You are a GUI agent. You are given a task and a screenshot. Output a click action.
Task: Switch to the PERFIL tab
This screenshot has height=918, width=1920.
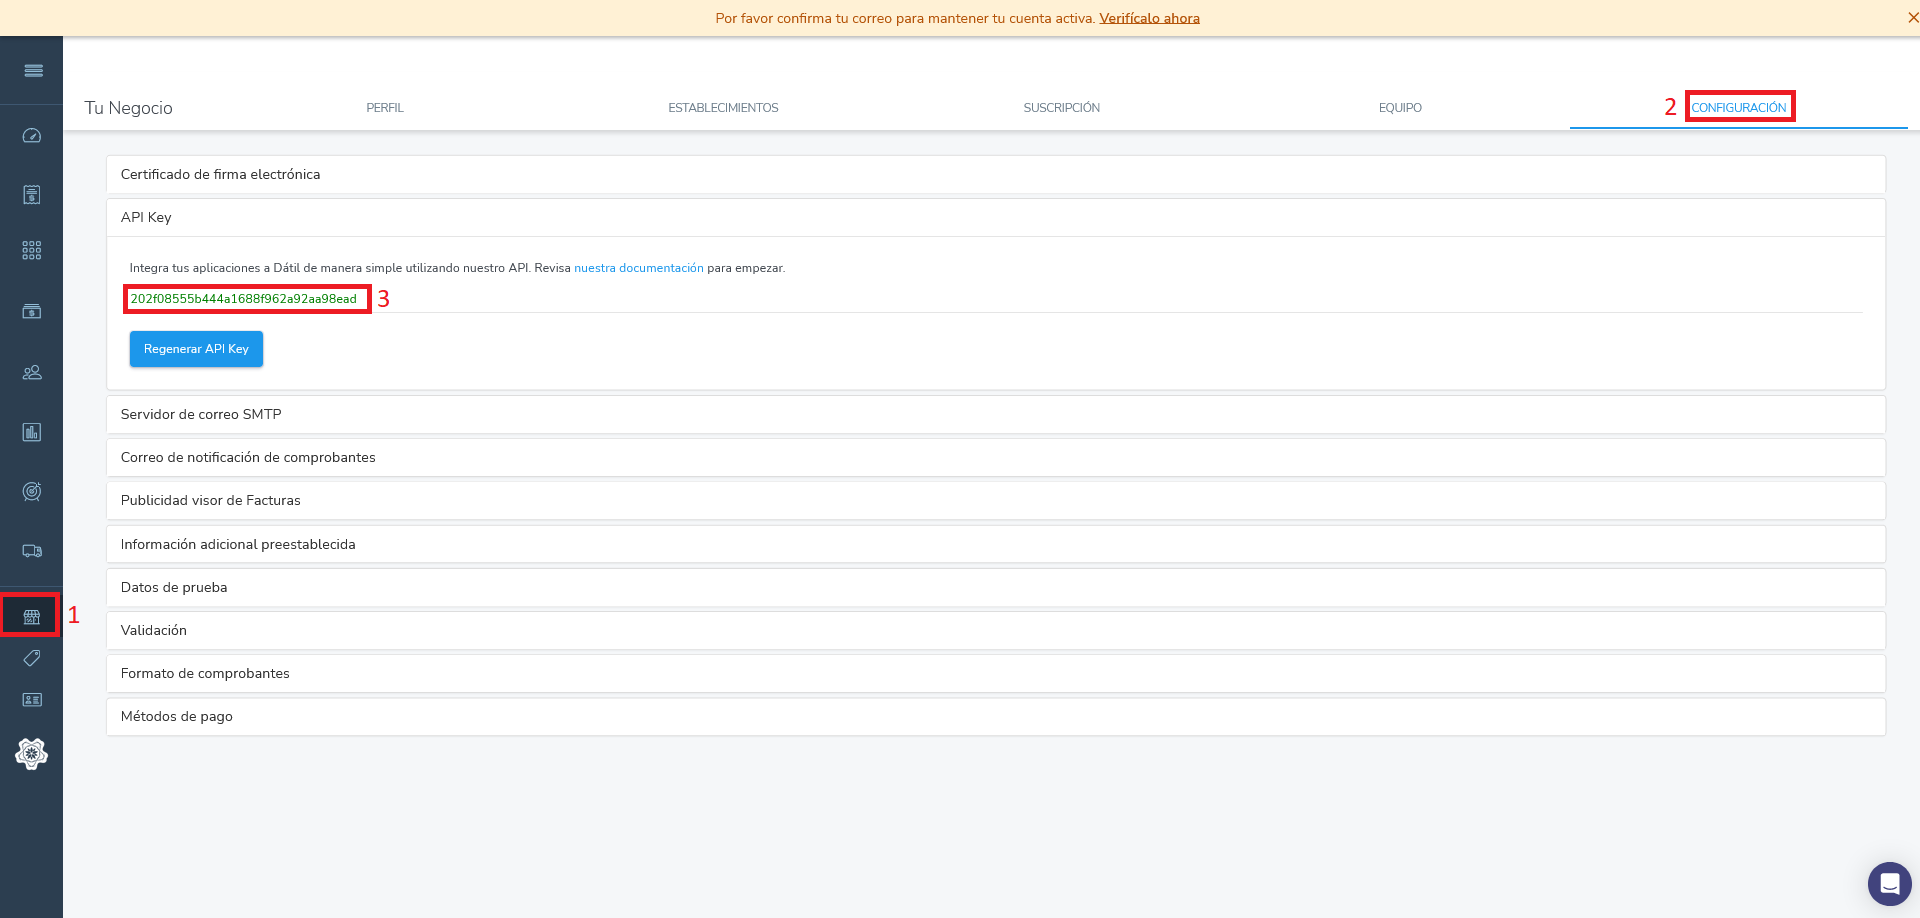tap(385, 108)
